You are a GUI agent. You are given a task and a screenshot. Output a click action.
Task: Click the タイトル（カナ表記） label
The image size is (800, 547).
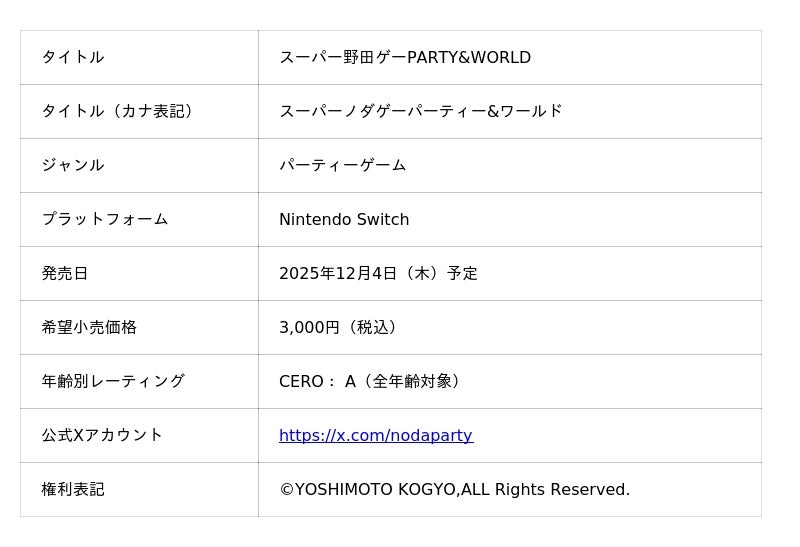pos(118,112)
